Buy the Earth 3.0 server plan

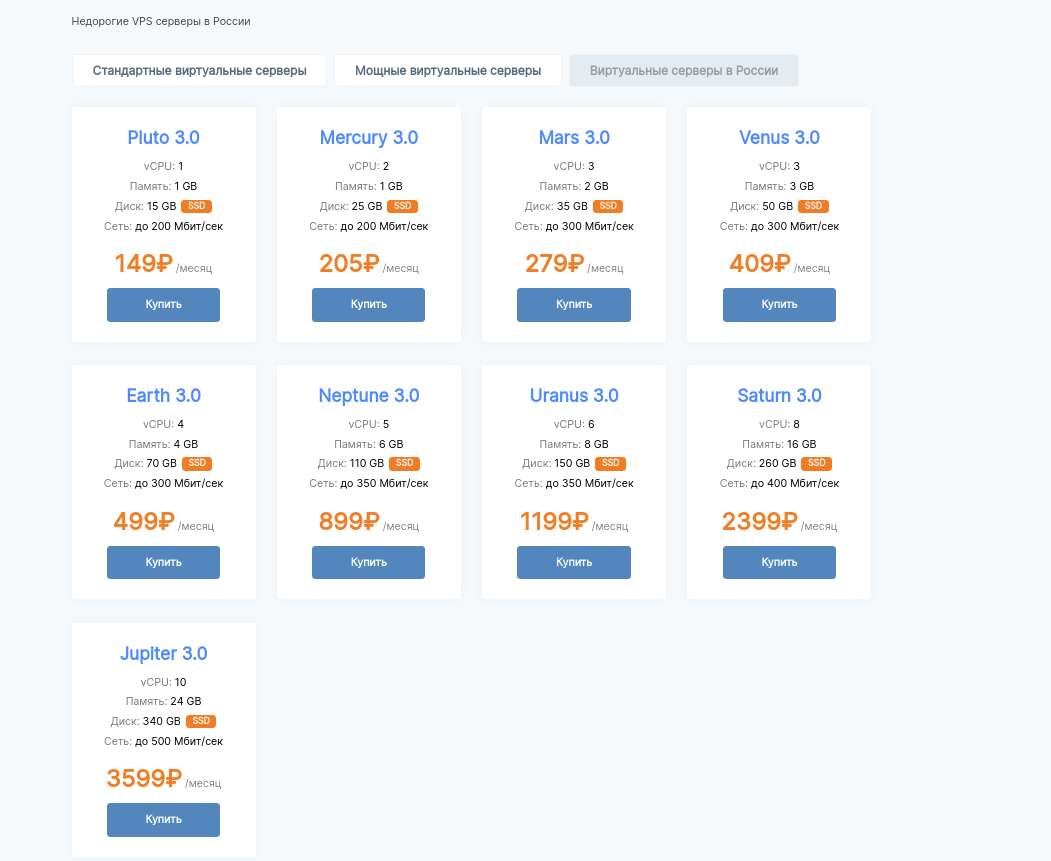[x=163, y=563]
